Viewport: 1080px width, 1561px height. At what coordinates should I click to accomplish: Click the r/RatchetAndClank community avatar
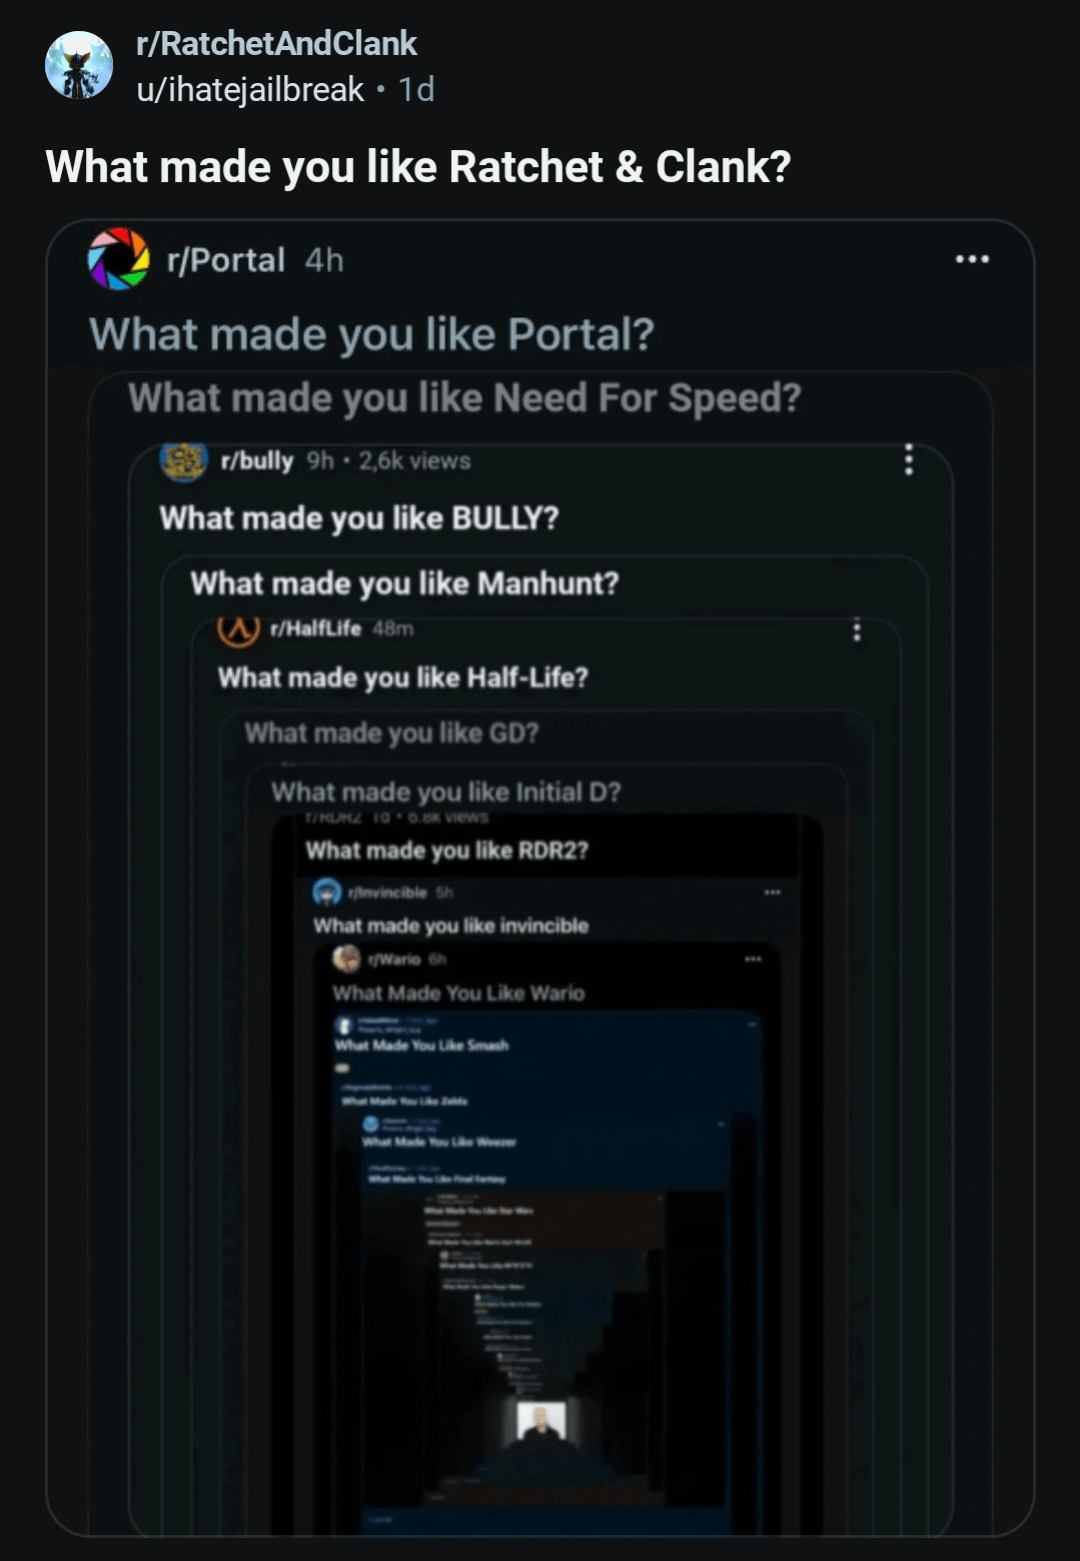coord(79,66)
